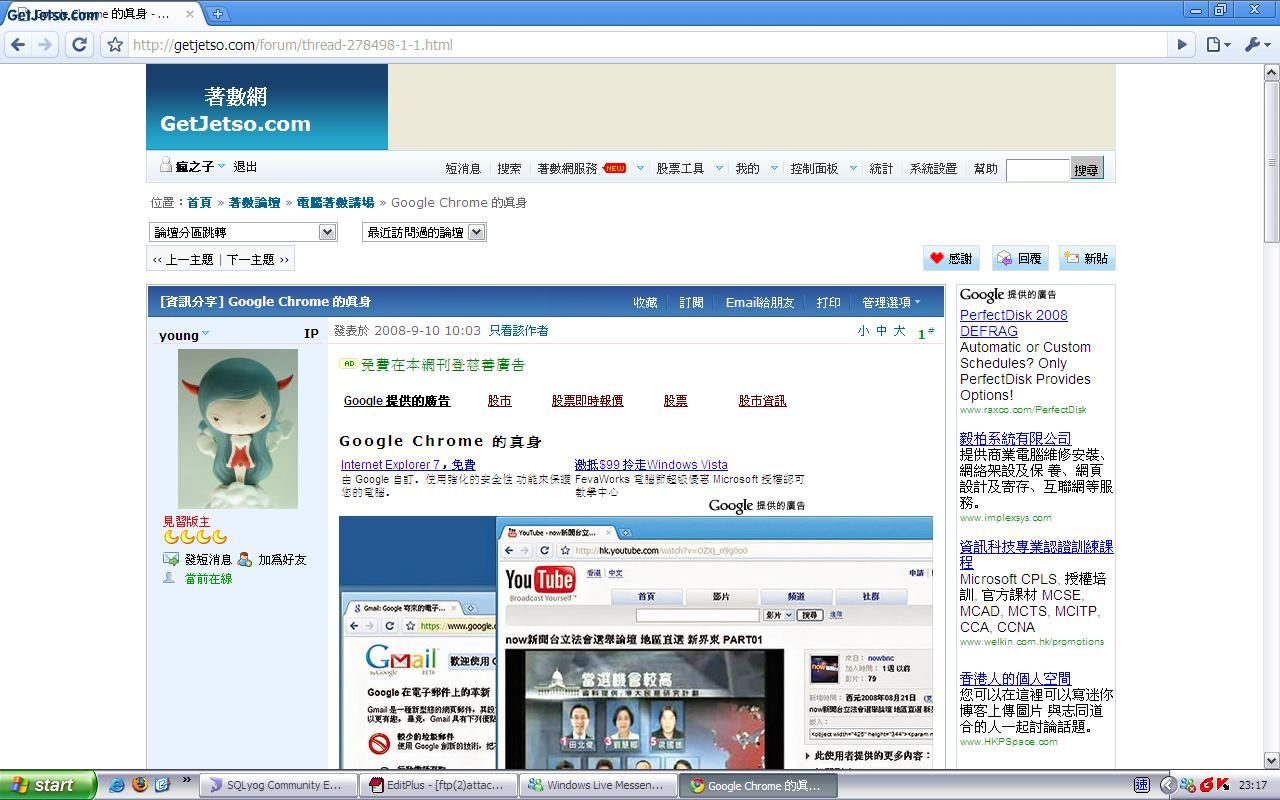The height and width of the screenshot is (800, 1280).
Task: Click 訂閱 in the thread header
Action: coord(692,302)
